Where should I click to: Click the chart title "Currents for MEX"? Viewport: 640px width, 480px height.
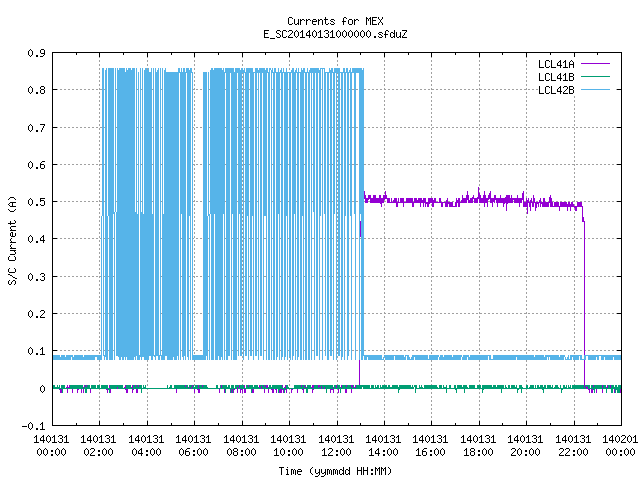pyautogui.click(x=335, y=21)
